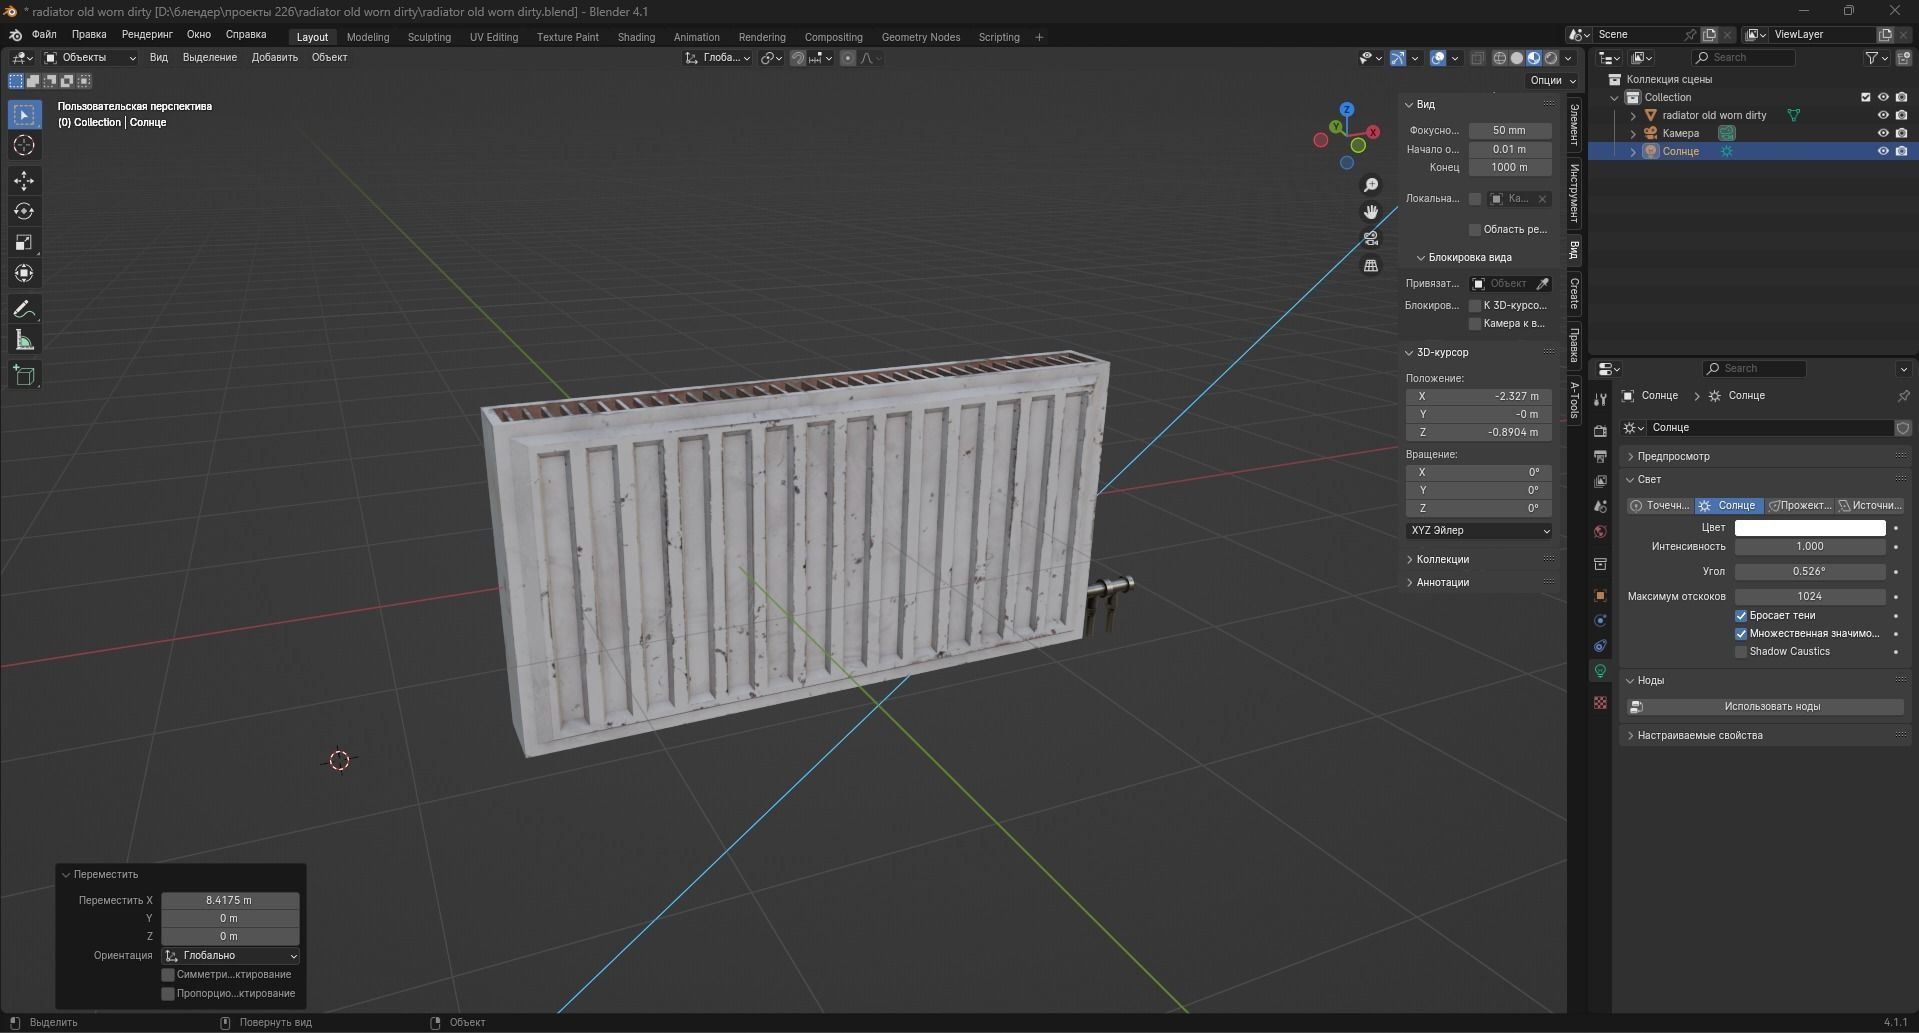Open XYZ Эйлер rotation mode dropdown
Screen dimensions: 1919x1033
(1479, 531)
